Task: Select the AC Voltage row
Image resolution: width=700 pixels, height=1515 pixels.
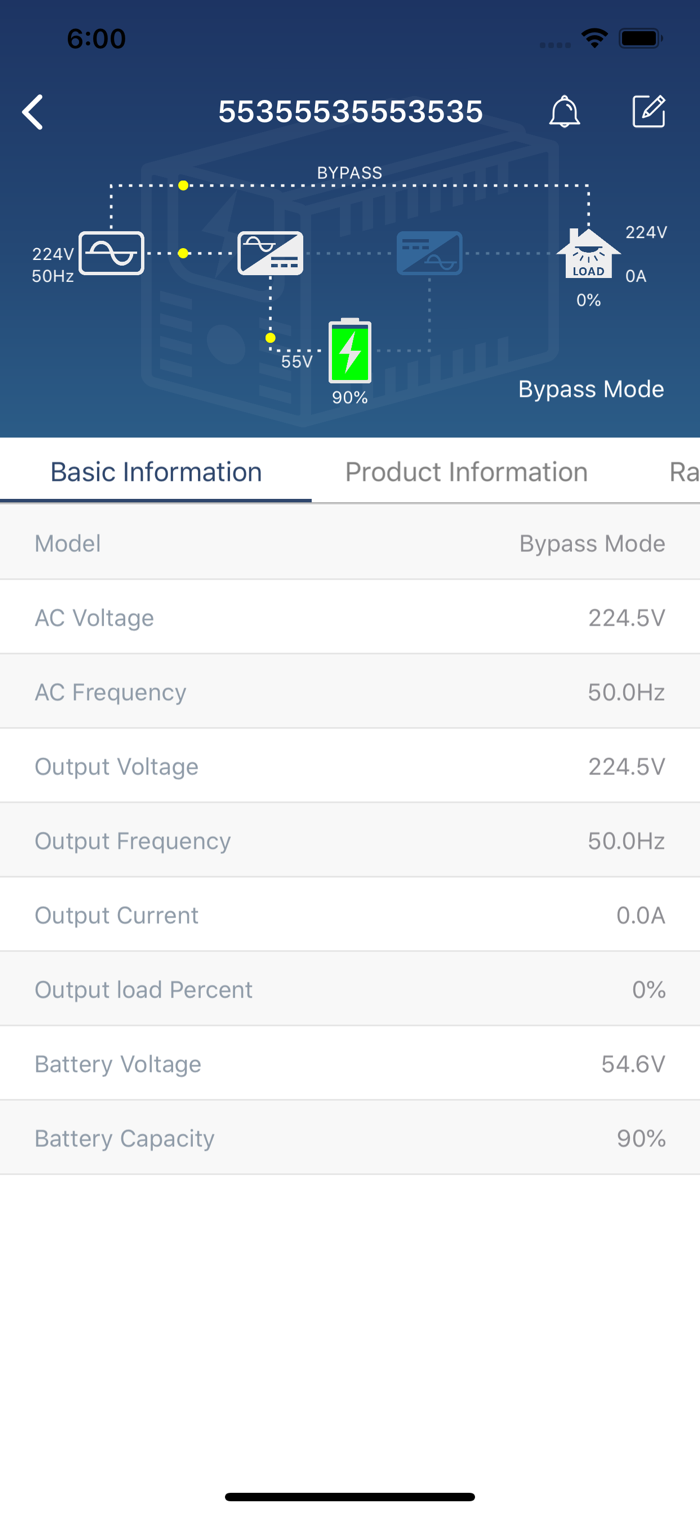Action: (350, 617)
